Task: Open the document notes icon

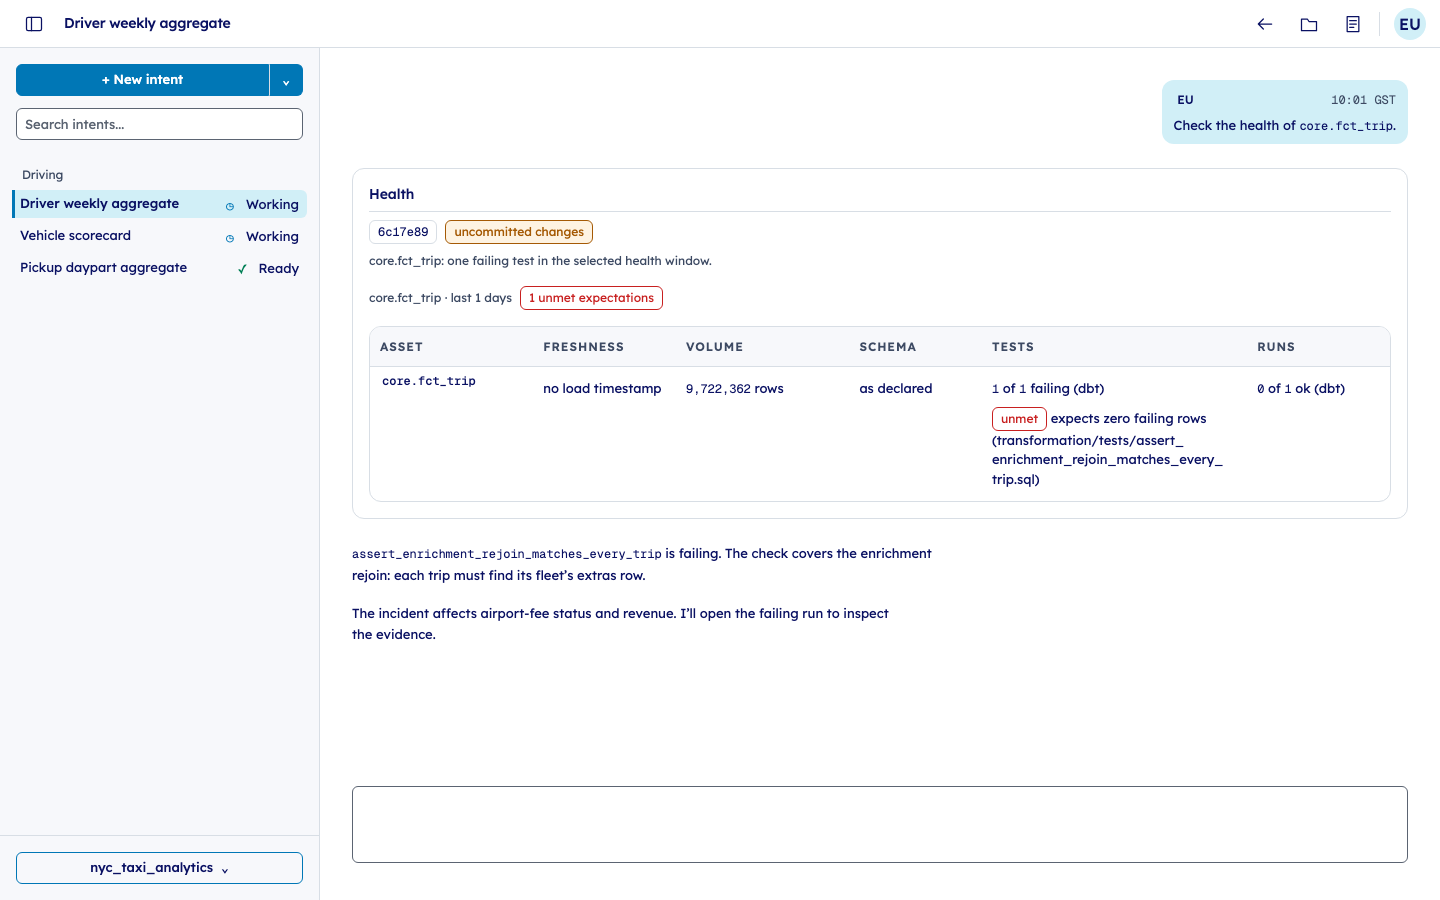Action: click(1353, 24)
